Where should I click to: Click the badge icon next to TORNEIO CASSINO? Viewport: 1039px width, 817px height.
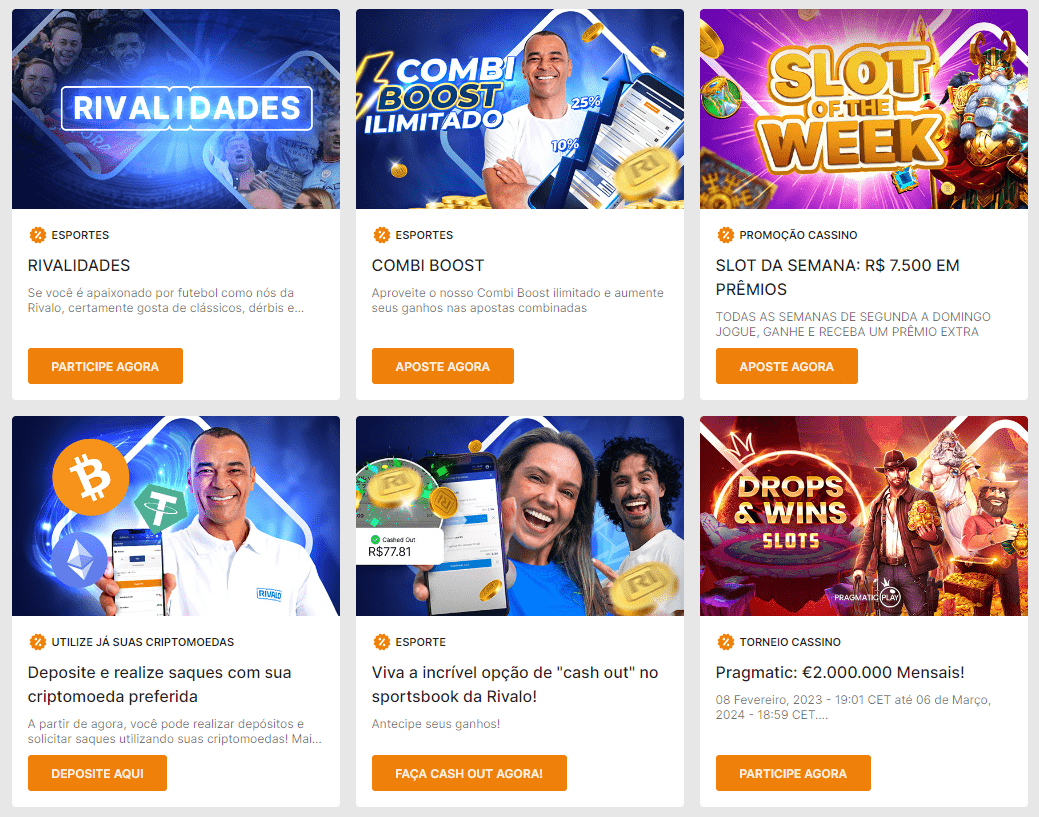click(x=726, y=641)
